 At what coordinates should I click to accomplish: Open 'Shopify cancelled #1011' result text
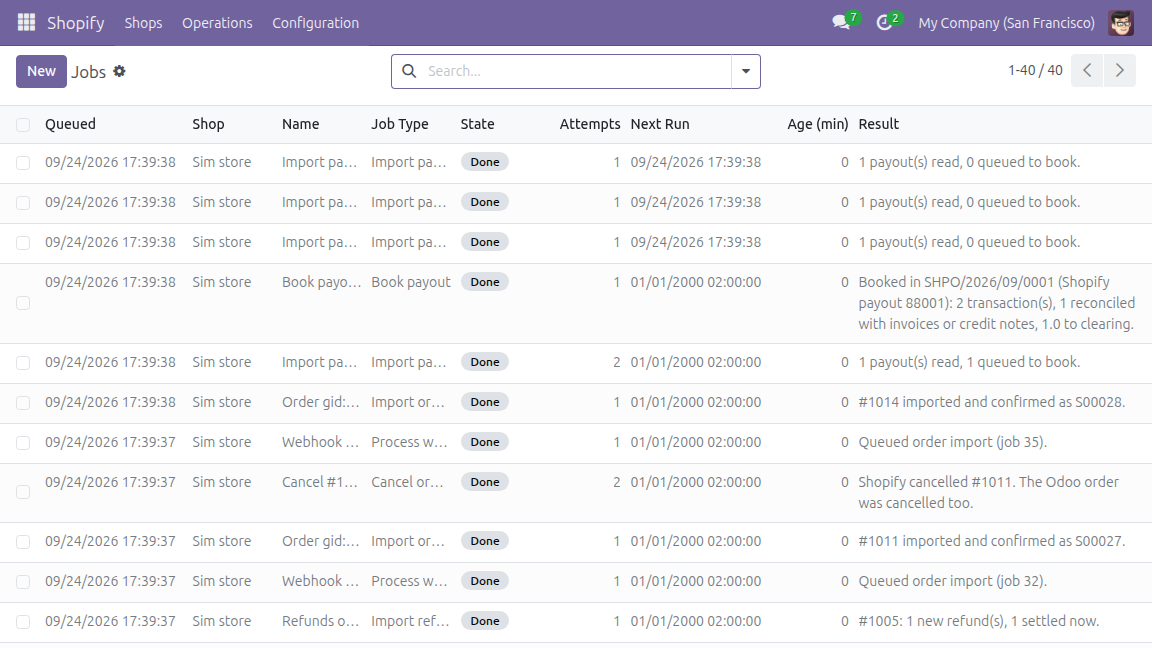pyautogui.click(x=988, y=492)
